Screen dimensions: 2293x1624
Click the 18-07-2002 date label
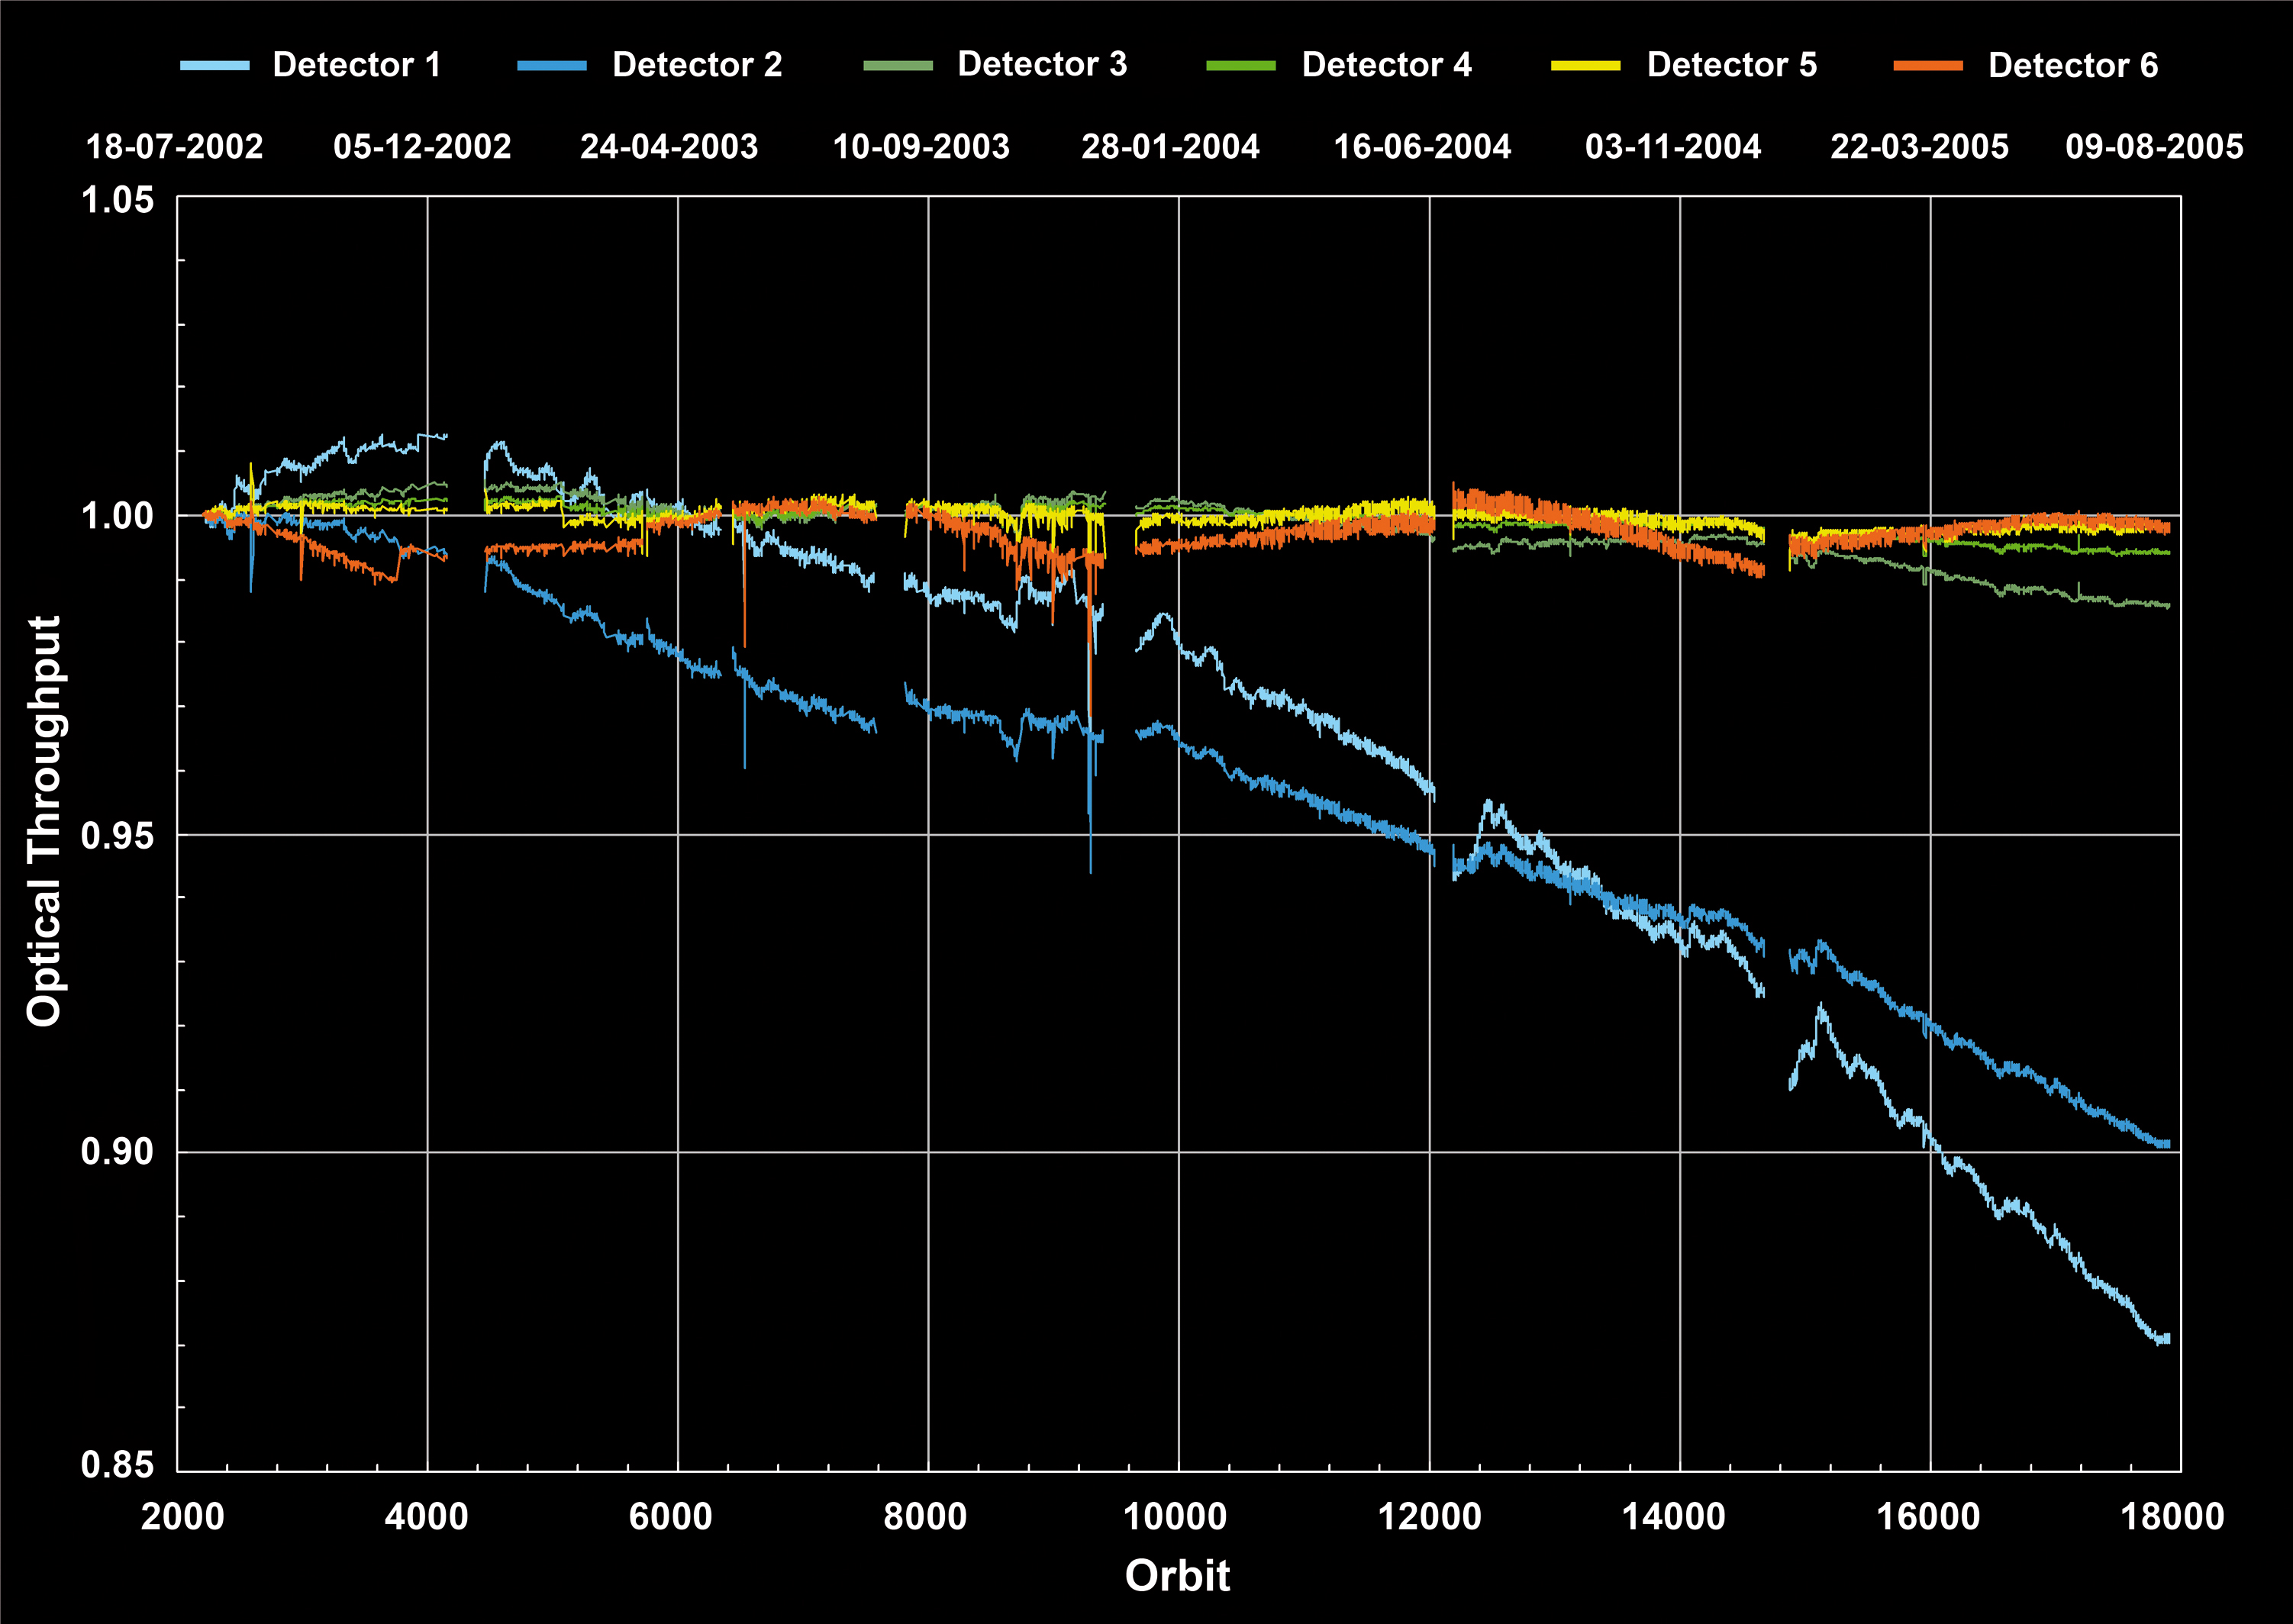tap(174, 147)
